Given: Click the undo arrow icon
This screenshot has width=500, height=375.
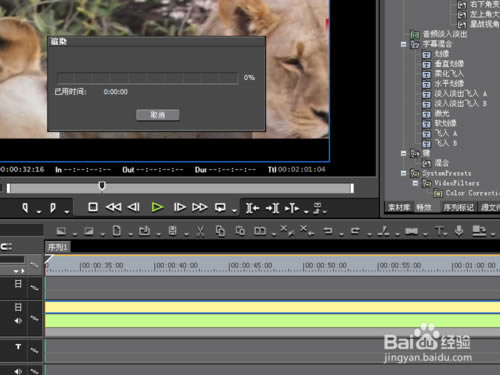Looking at the screenshot, I should [x=328, y=230].
